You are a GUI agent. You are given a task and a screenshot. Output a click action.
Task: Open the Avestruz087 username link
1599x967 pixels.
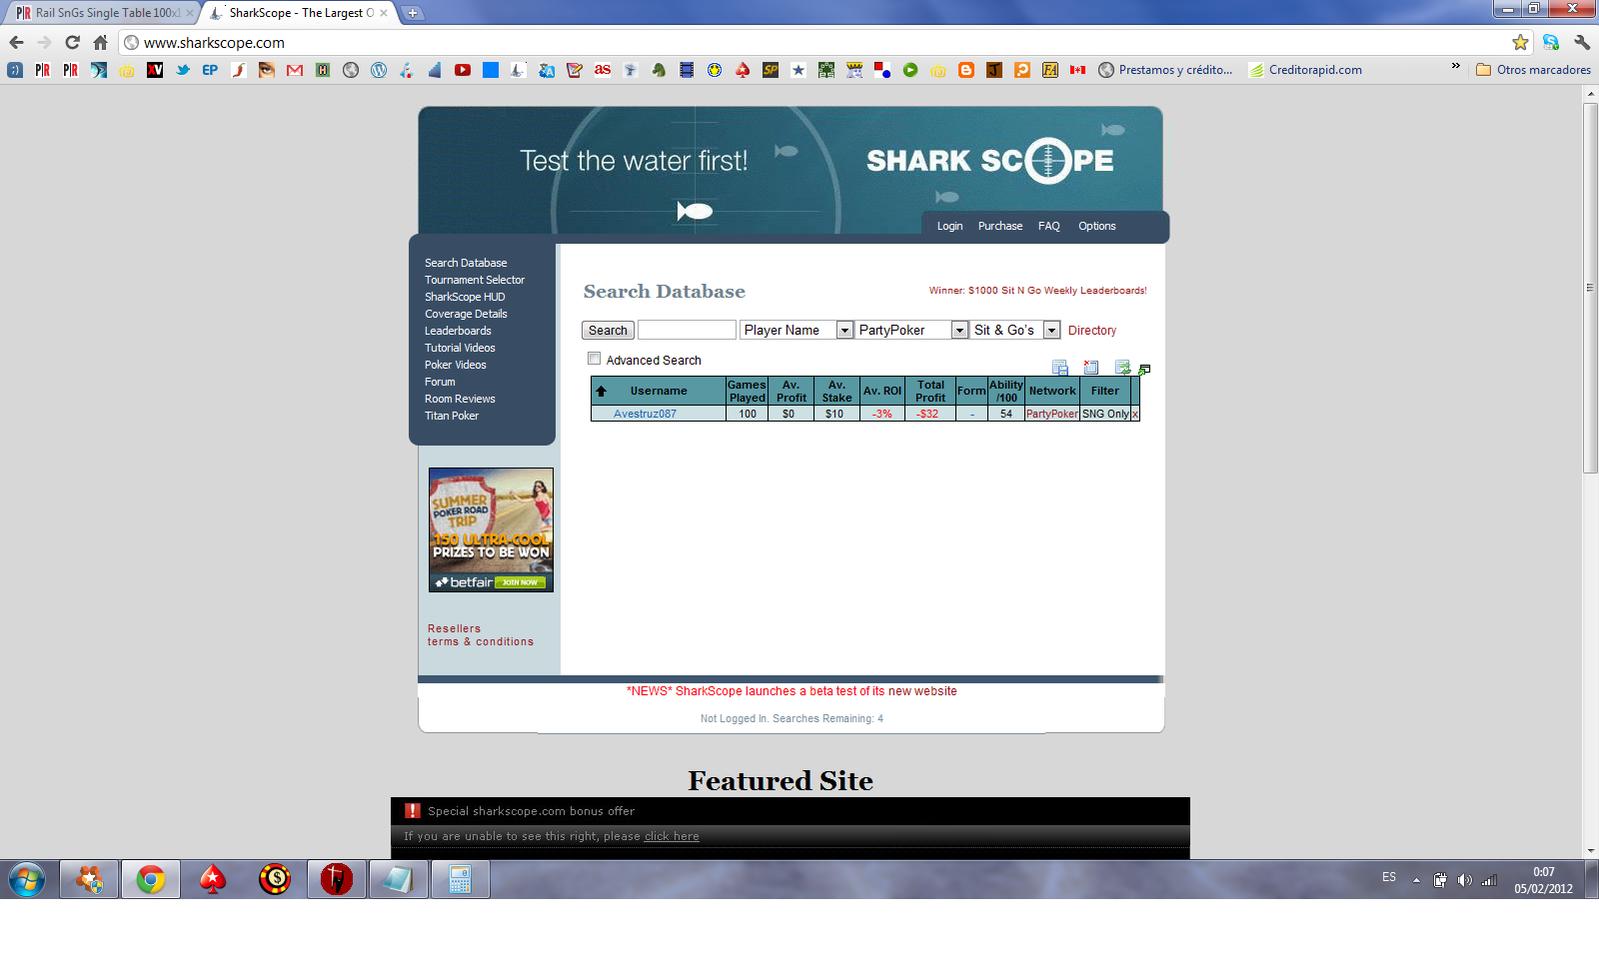(x=644, y=414)
